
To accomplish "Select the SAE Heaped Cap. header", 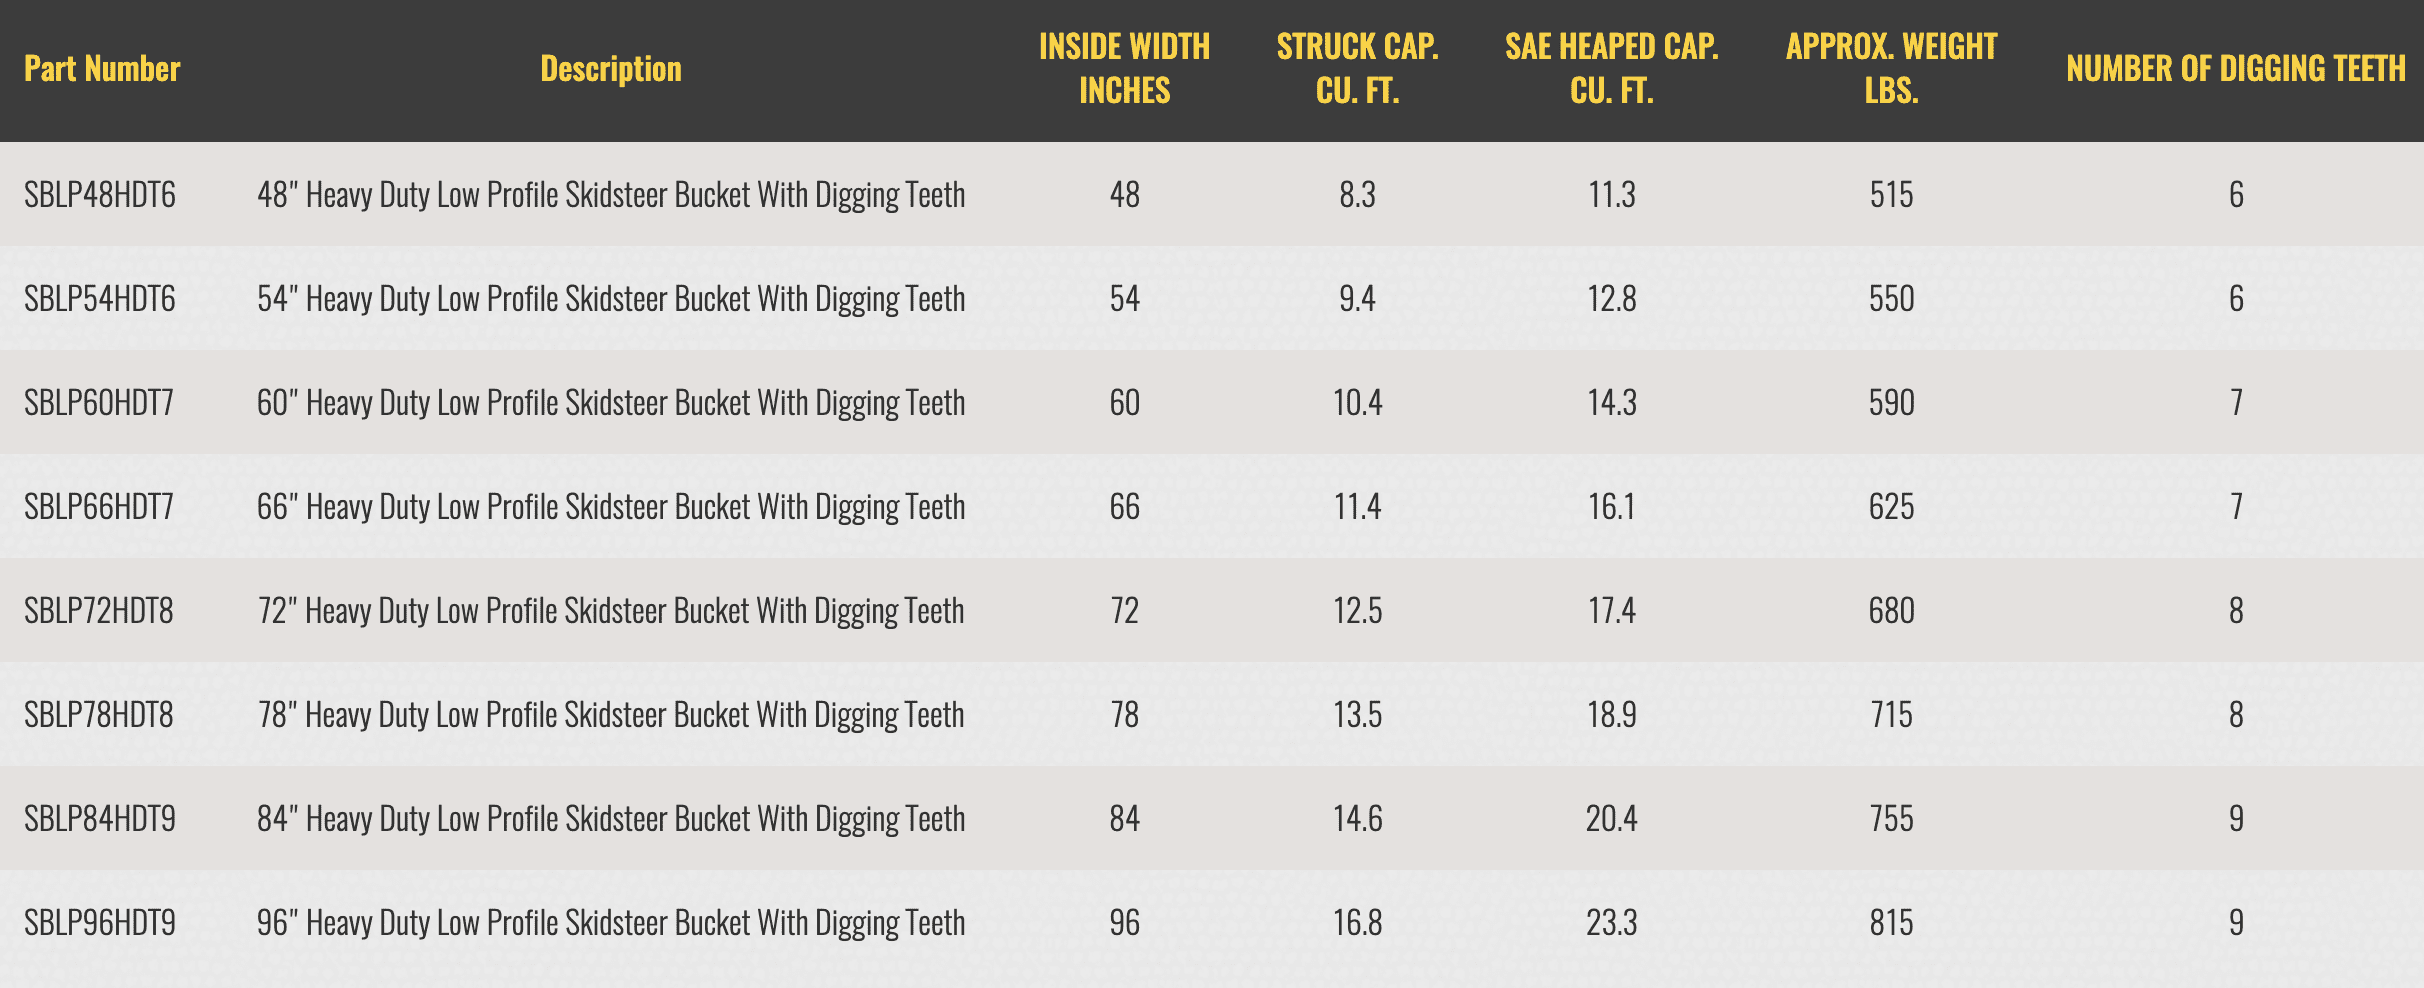I will point(1611,69).
